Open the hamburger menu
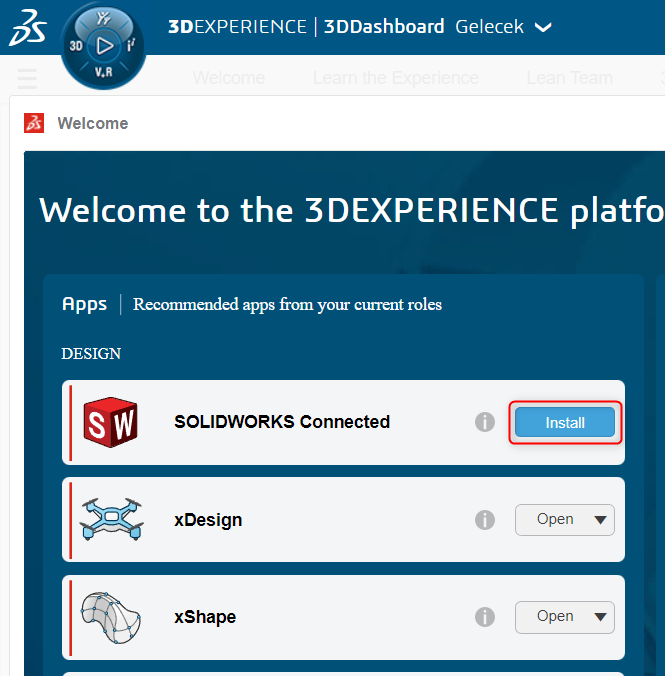The height and width of the screenshot is (676, 665). 27,78
